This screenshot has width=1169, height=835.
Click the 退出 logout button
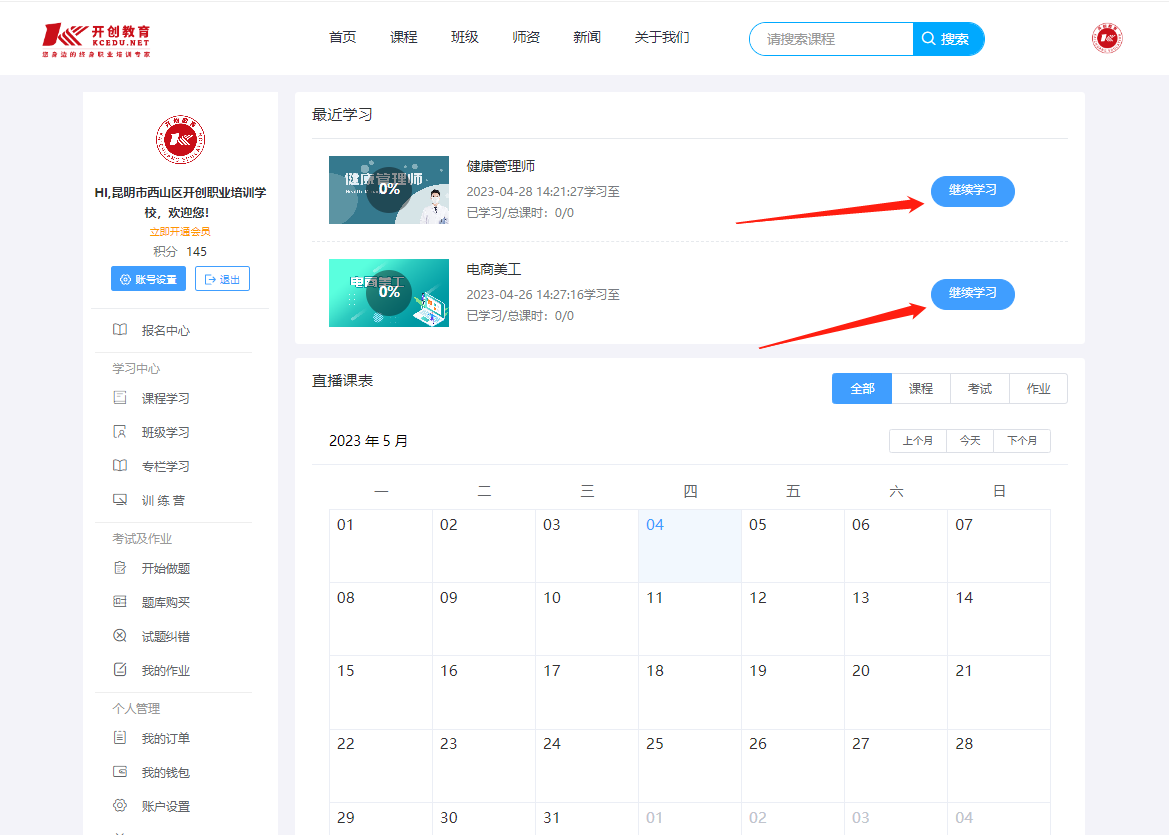point(222,279)
